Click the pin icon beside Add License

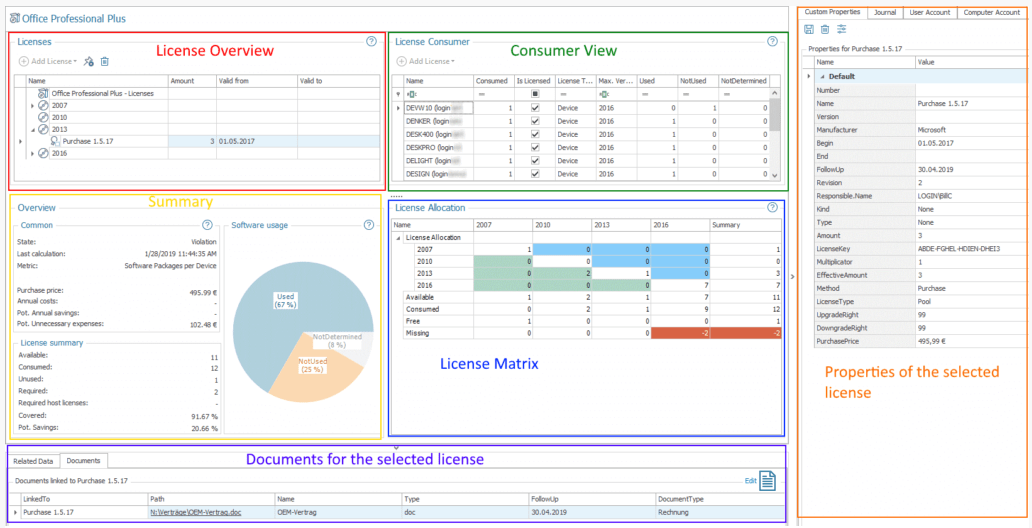[88, 62]
